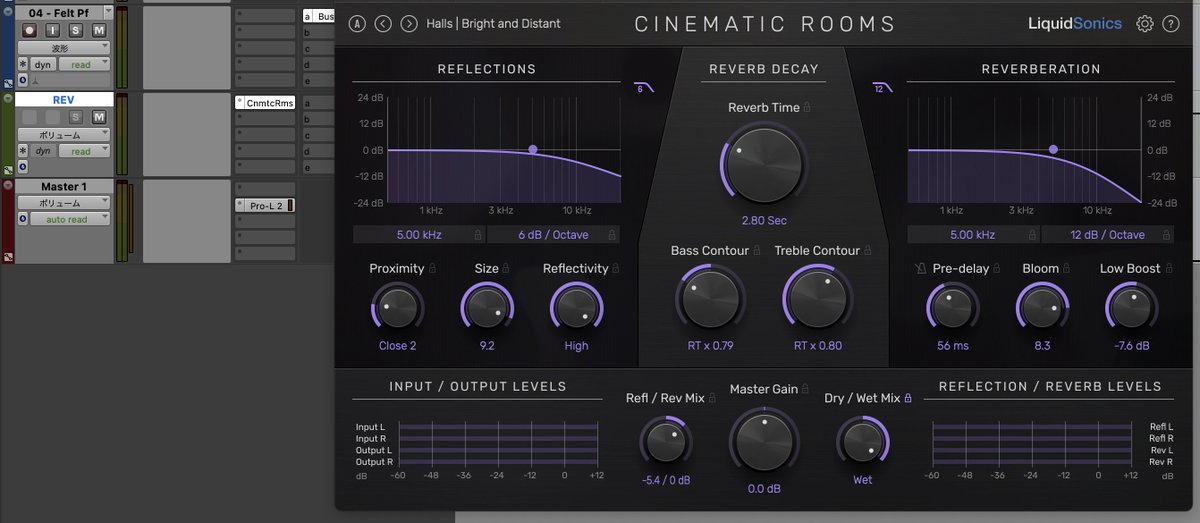Toggle dyn button on 04 - Felt Pf track
1200x523 pixels.
coord(43,64)
